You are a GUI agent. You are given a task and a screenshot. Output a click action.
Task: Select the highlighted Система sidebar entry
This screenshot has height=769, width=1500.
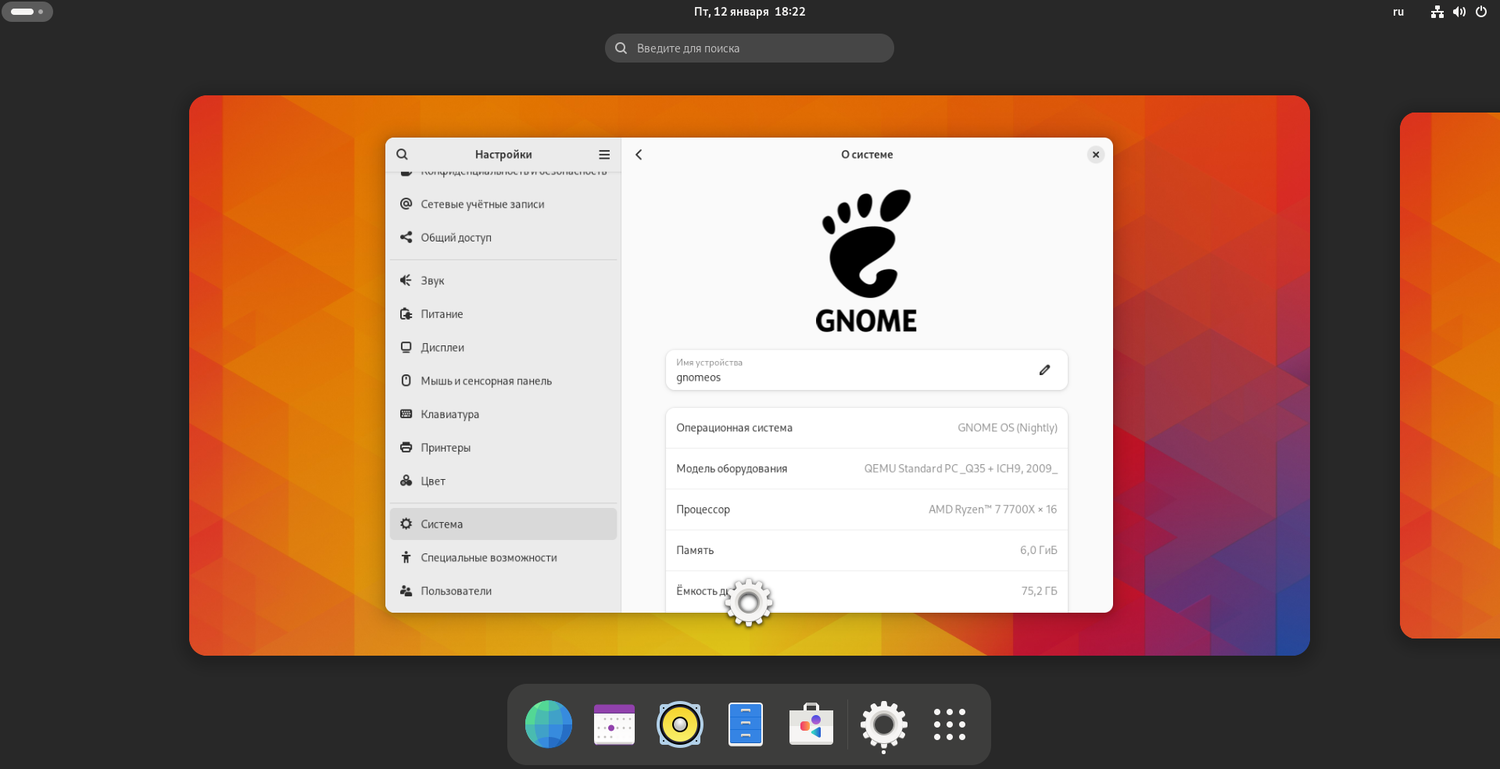click(x=503, y=524)
